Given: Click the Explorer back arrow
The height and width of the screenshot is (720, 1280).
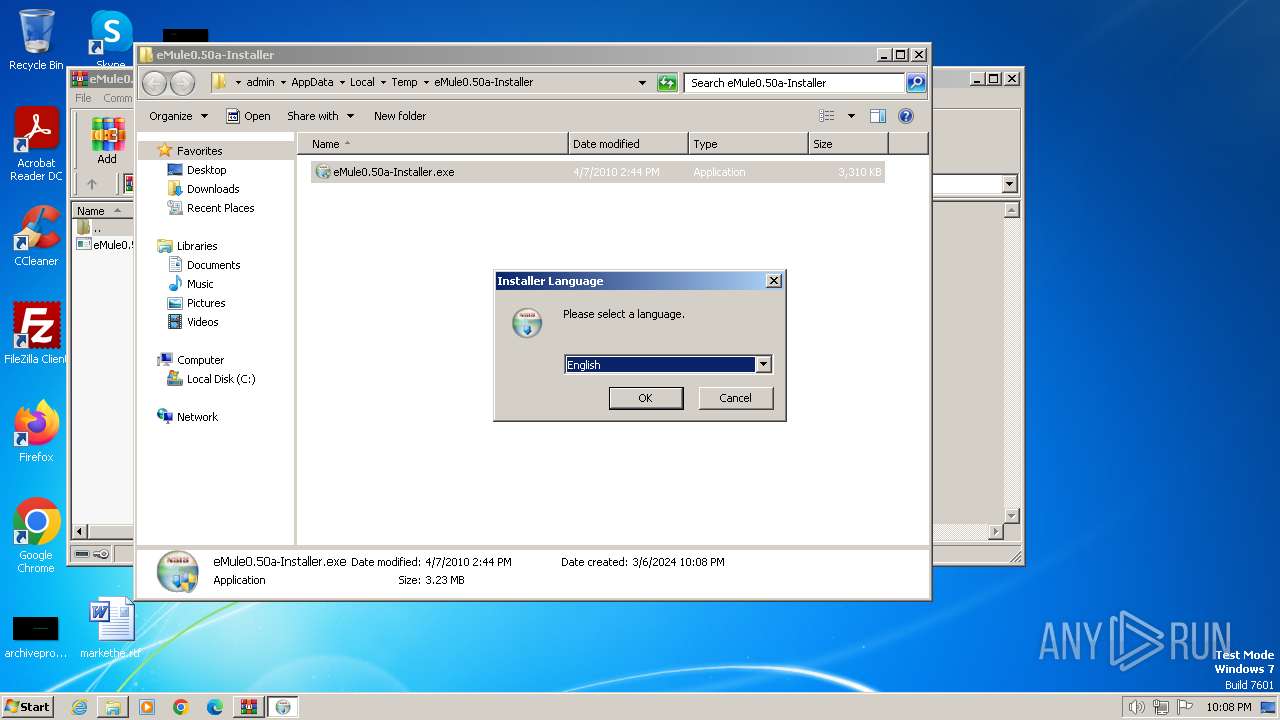Looking at the screenshot, I should click(x=155, y=83).
